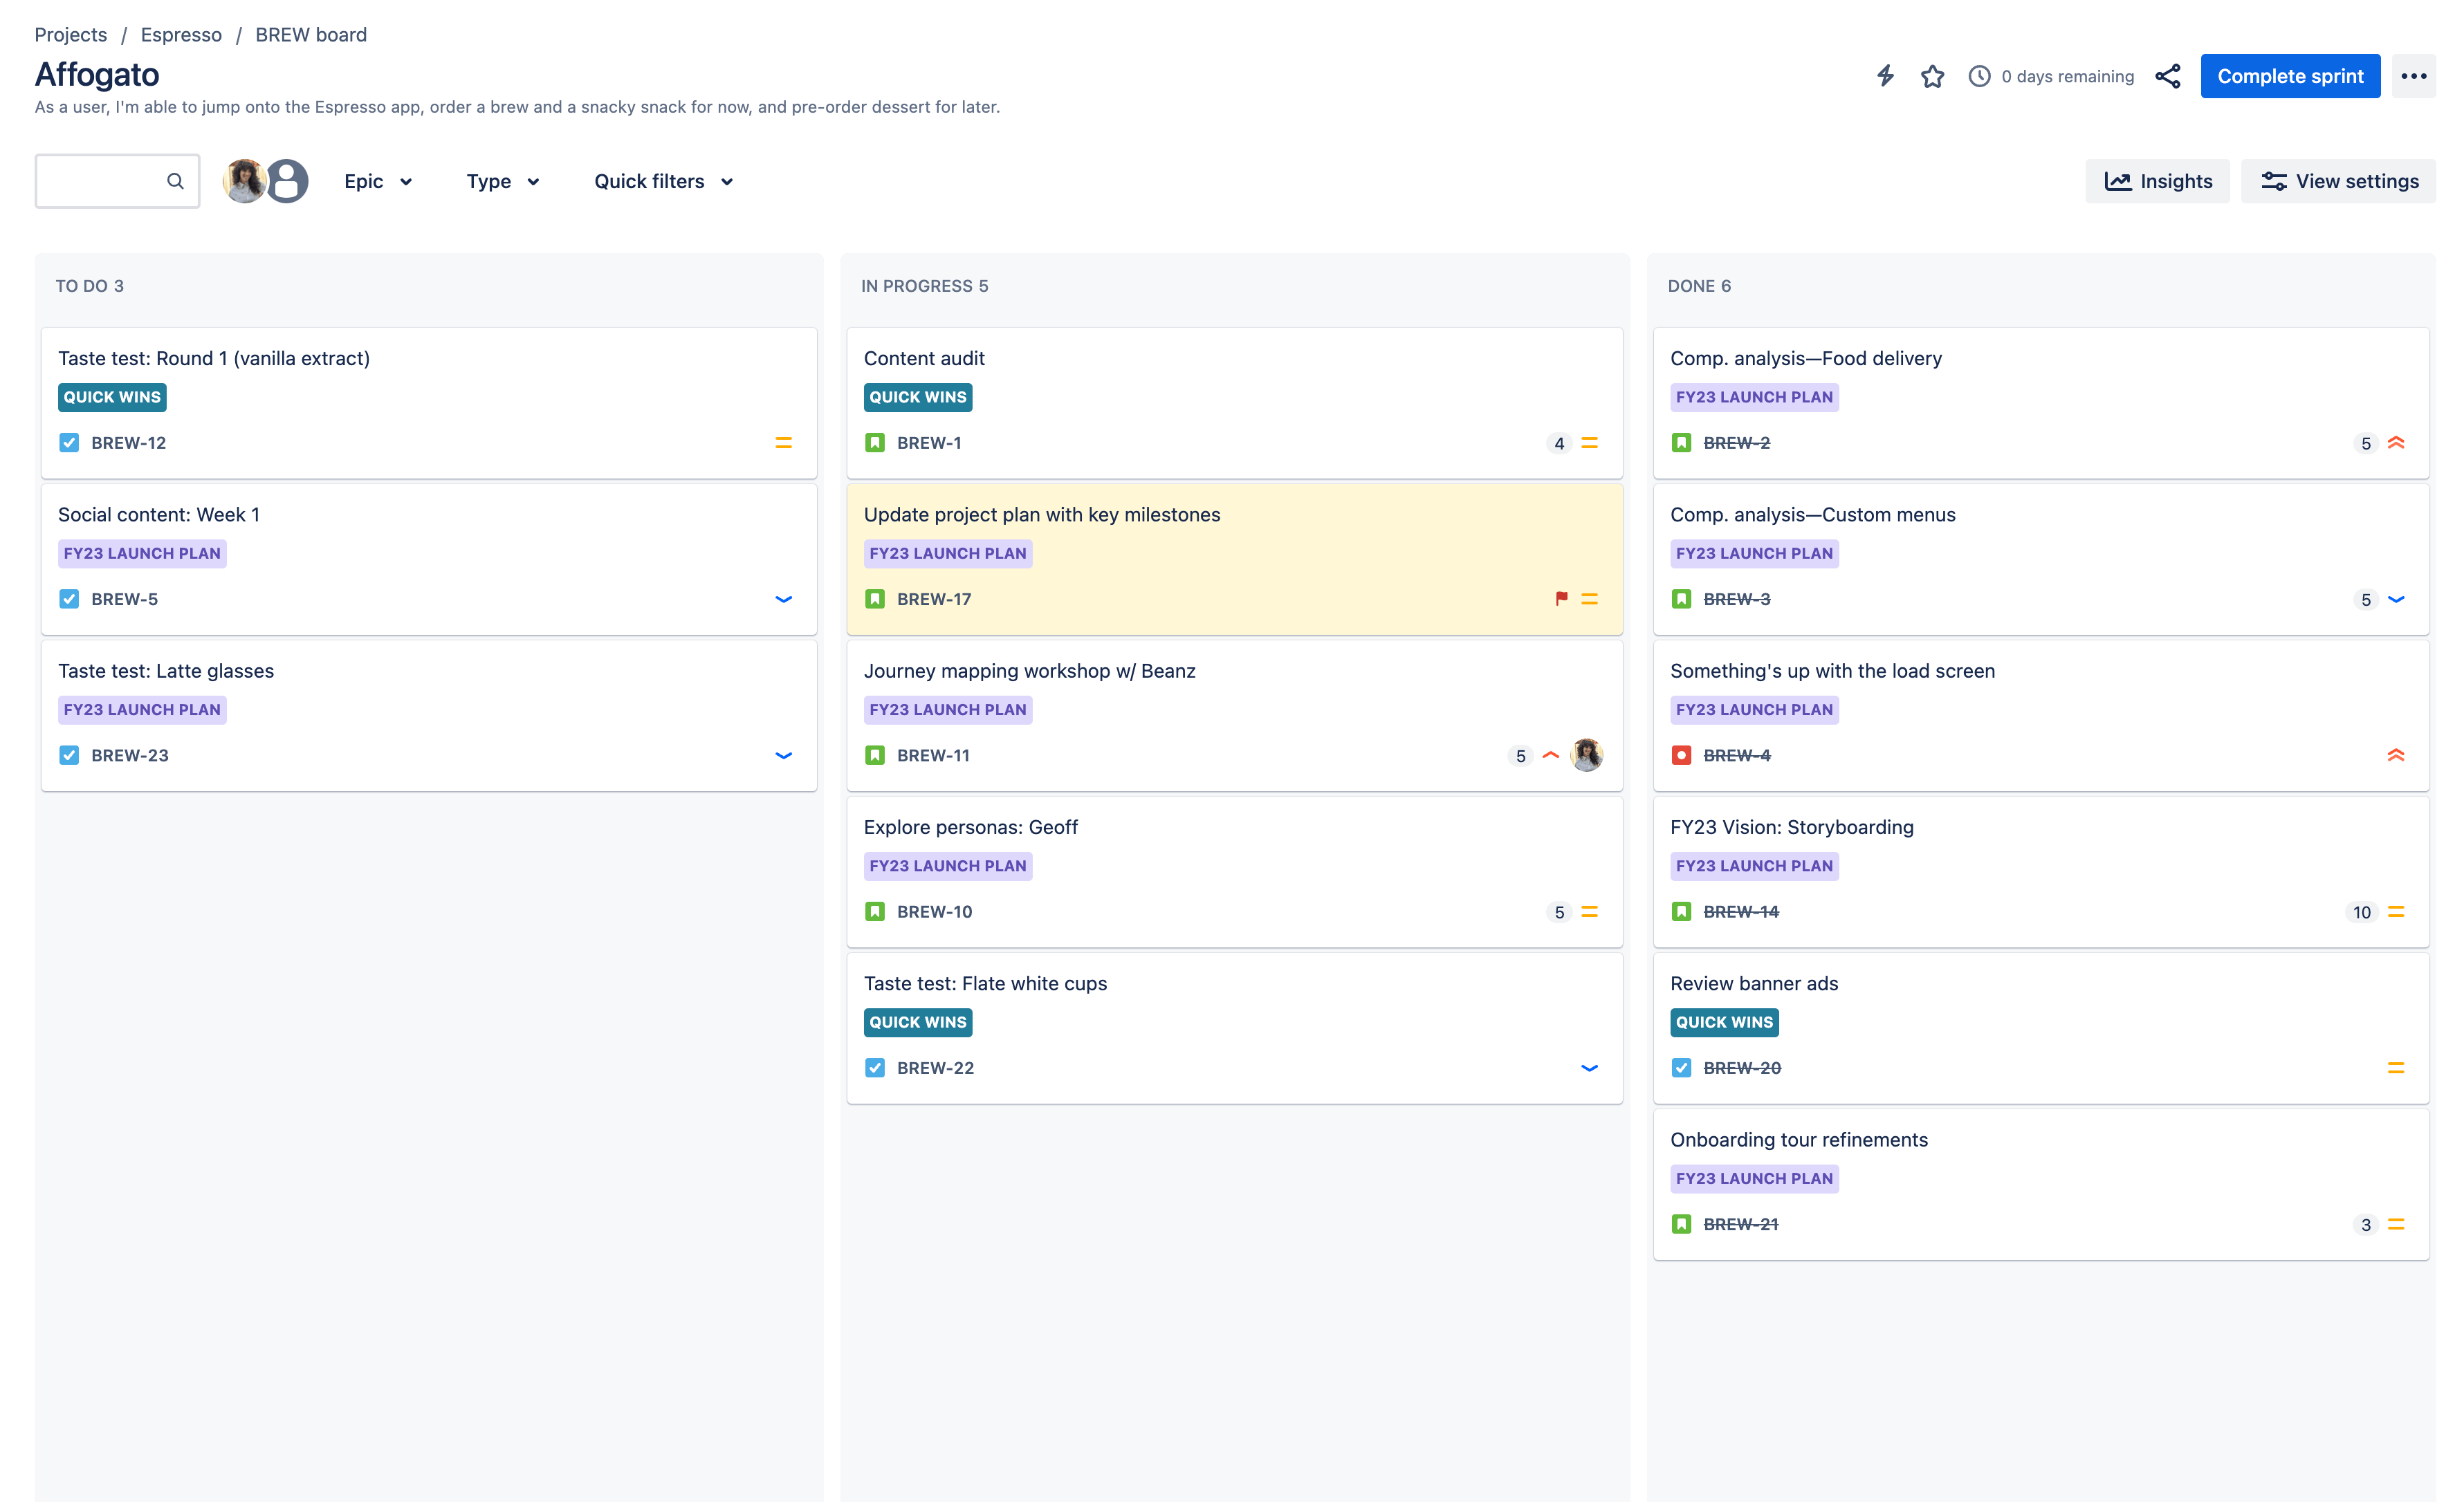The image size is (2464, 1502).
Task: Click the Complete sprint button
Action: pyautogui.click(x=2290, y=74)
